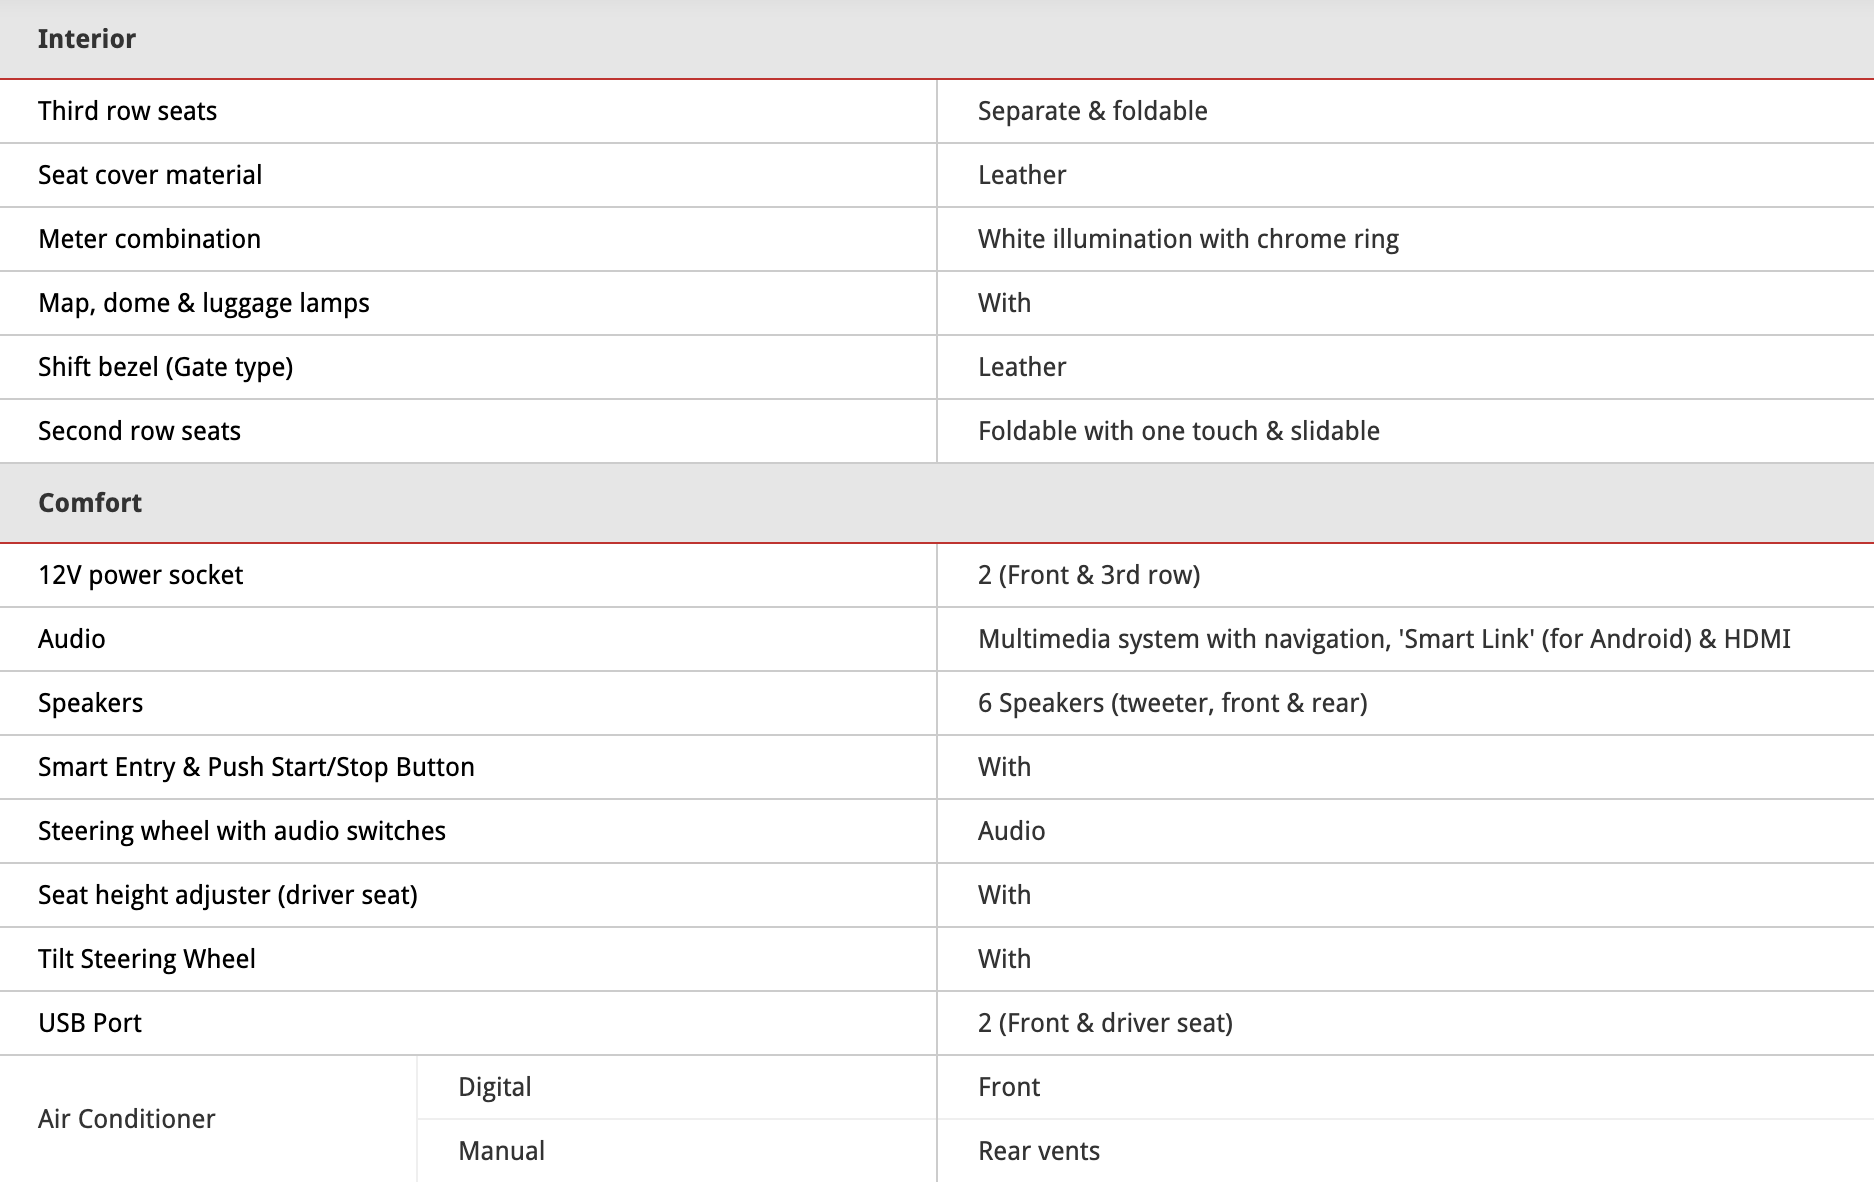Click Foldable with one touch & slidable
The image size is (1874, 1182).
[1178, 431]
